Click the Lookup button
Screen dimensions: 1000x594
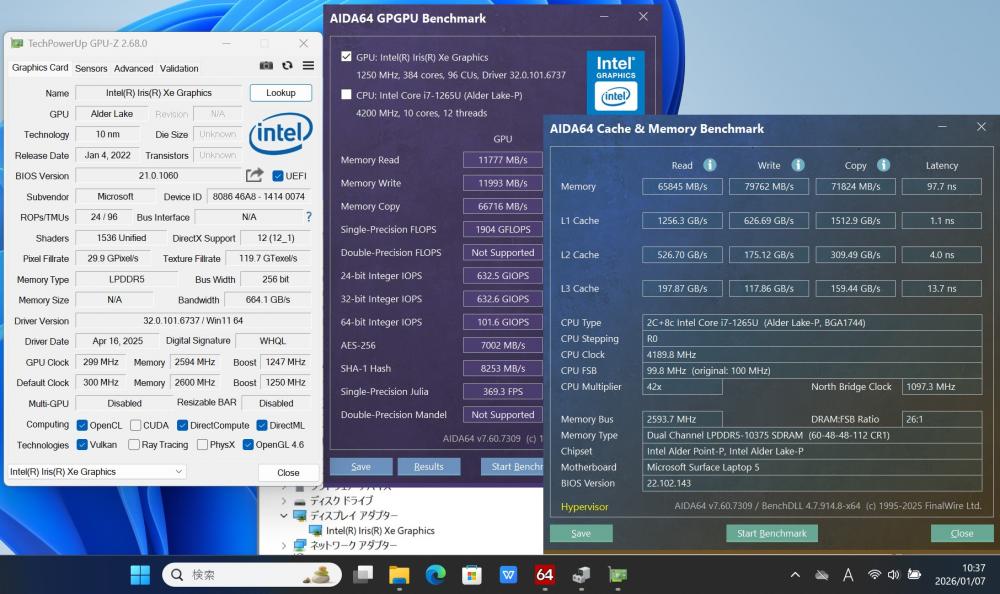click(280, 93)
